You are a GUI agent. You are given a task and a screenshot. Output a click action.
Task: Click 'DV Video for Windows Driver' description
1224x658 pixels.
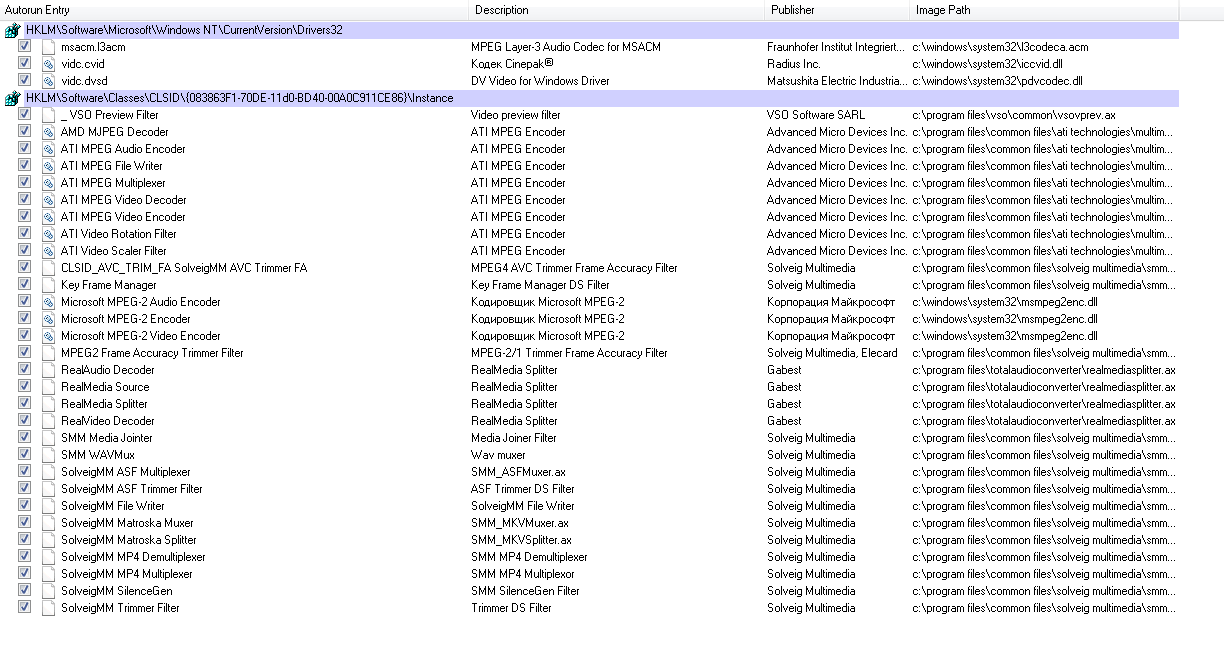[x=540, y=81]
